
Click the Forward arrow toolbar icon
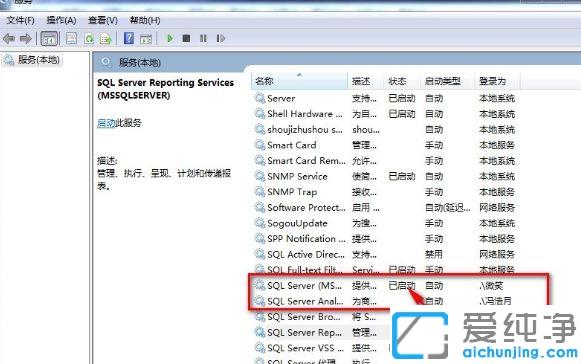[26, 38]
